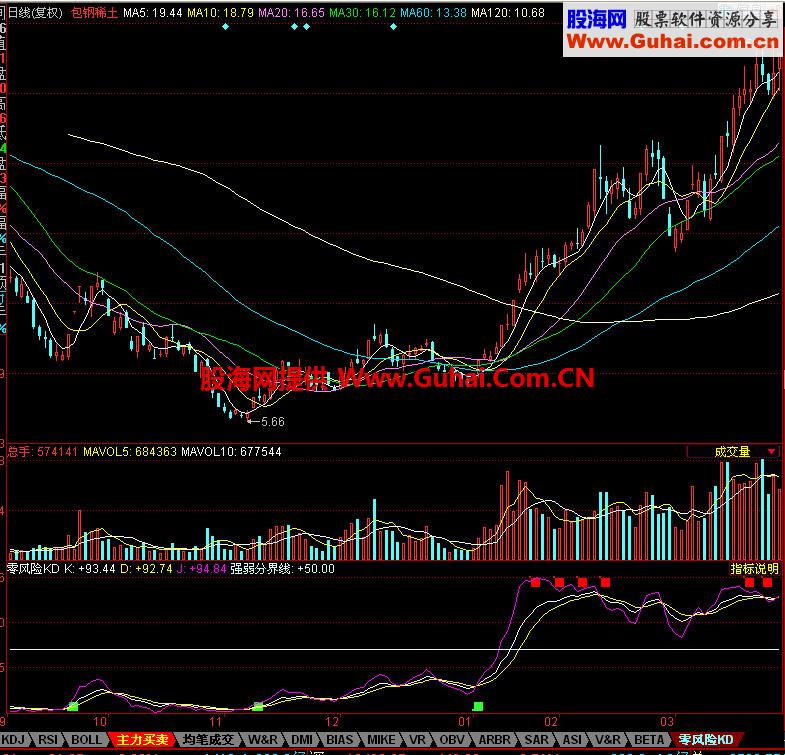The image size is (785, 755).
Task: Click the 10 month label on the date axis
Action: 101,721
